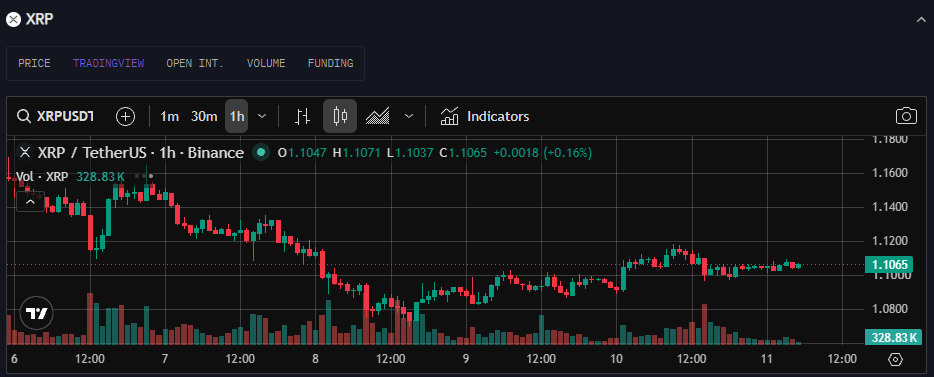Switch to the area chart style

tap(378, 116)
